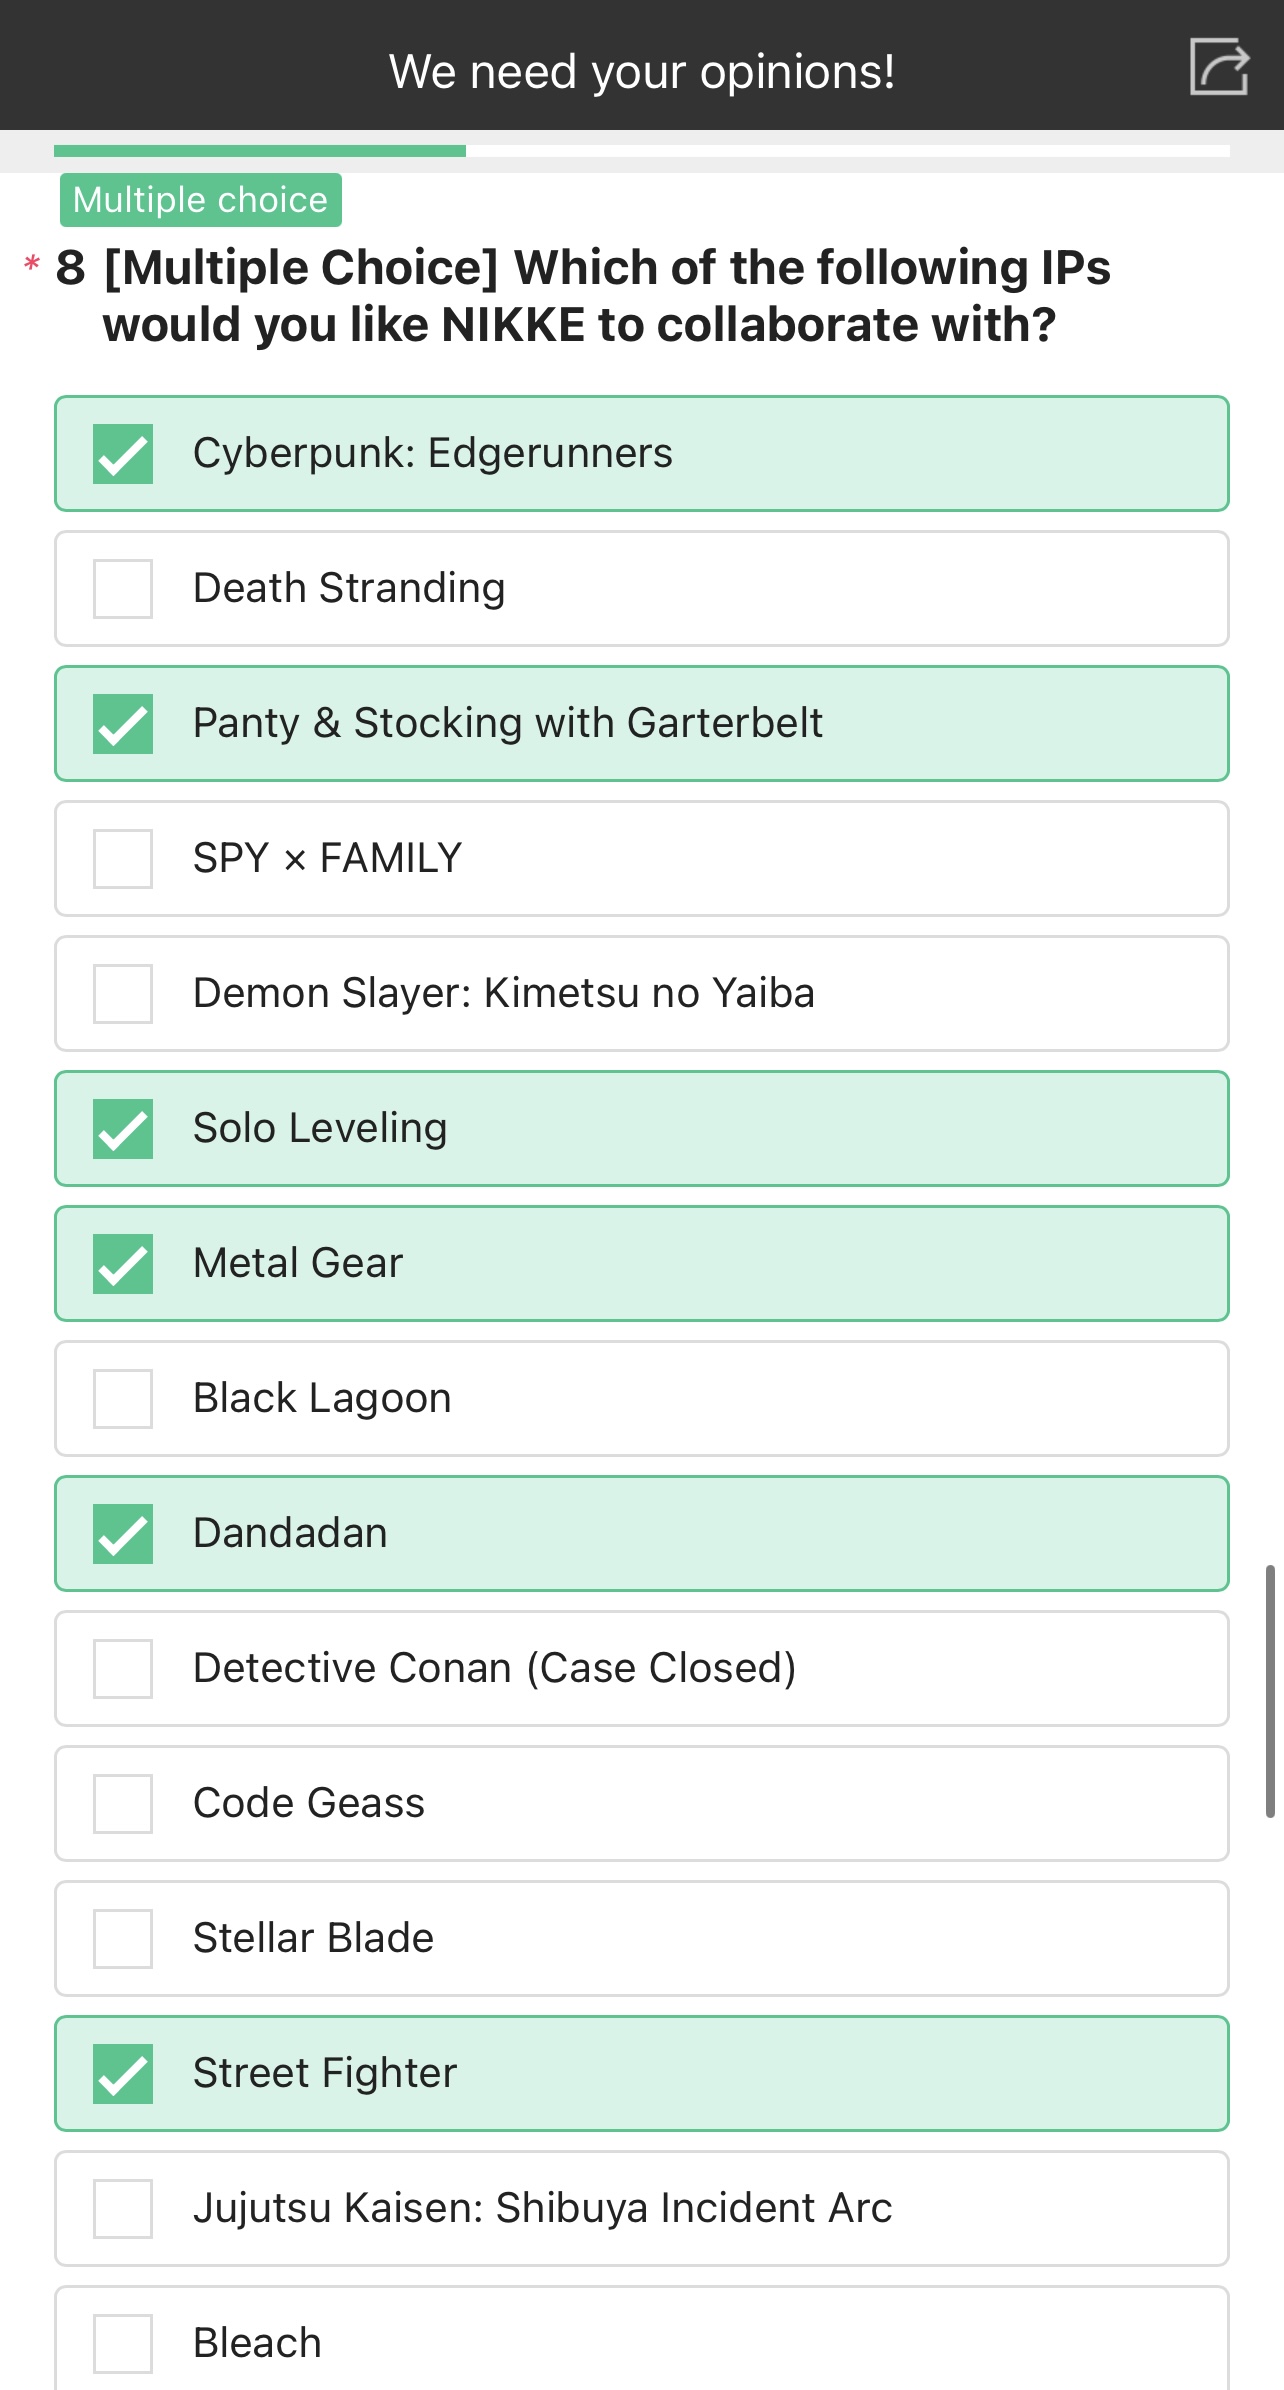Untick the Dandadan option
The height and width of the screenshot is (2390, 1284).
[x=123, y=1534]
